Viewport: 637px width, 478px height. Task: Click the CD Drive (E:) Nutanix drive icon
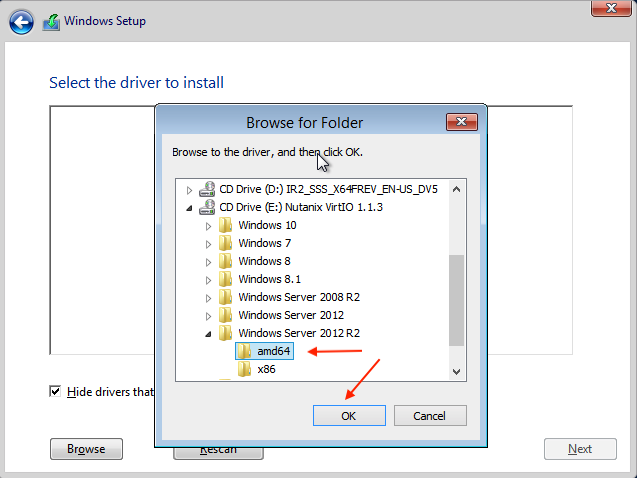(207, 207)
